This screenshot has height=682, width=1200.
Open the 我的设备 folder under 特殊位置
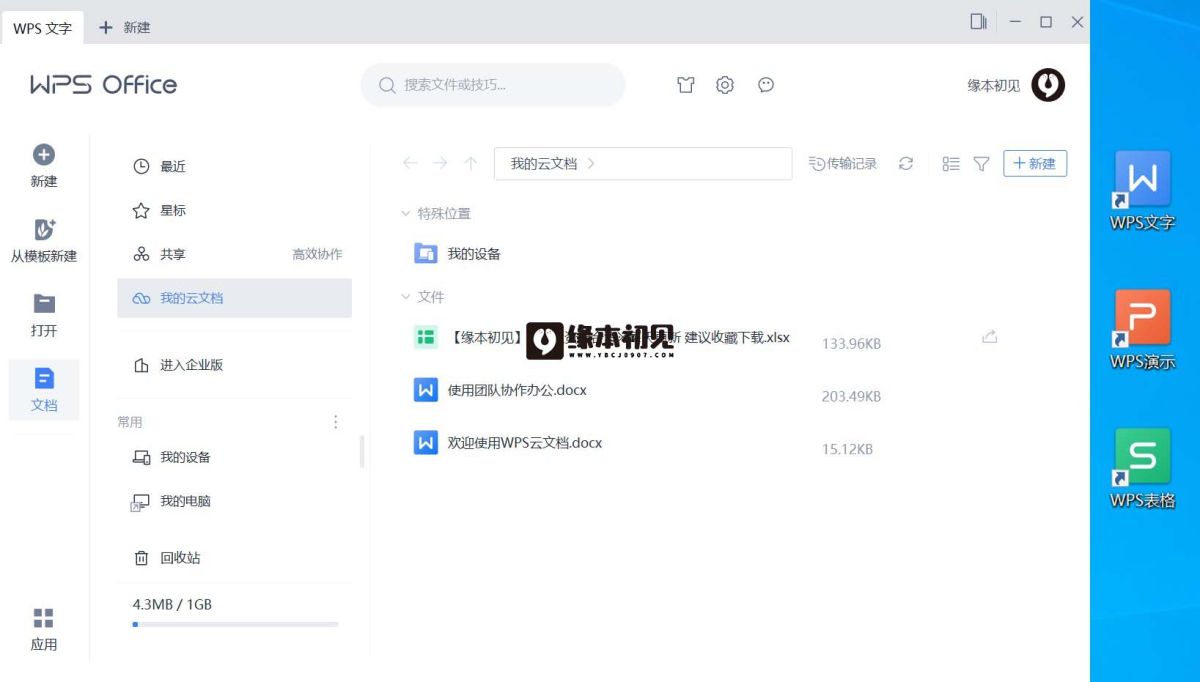coord(458,254)
